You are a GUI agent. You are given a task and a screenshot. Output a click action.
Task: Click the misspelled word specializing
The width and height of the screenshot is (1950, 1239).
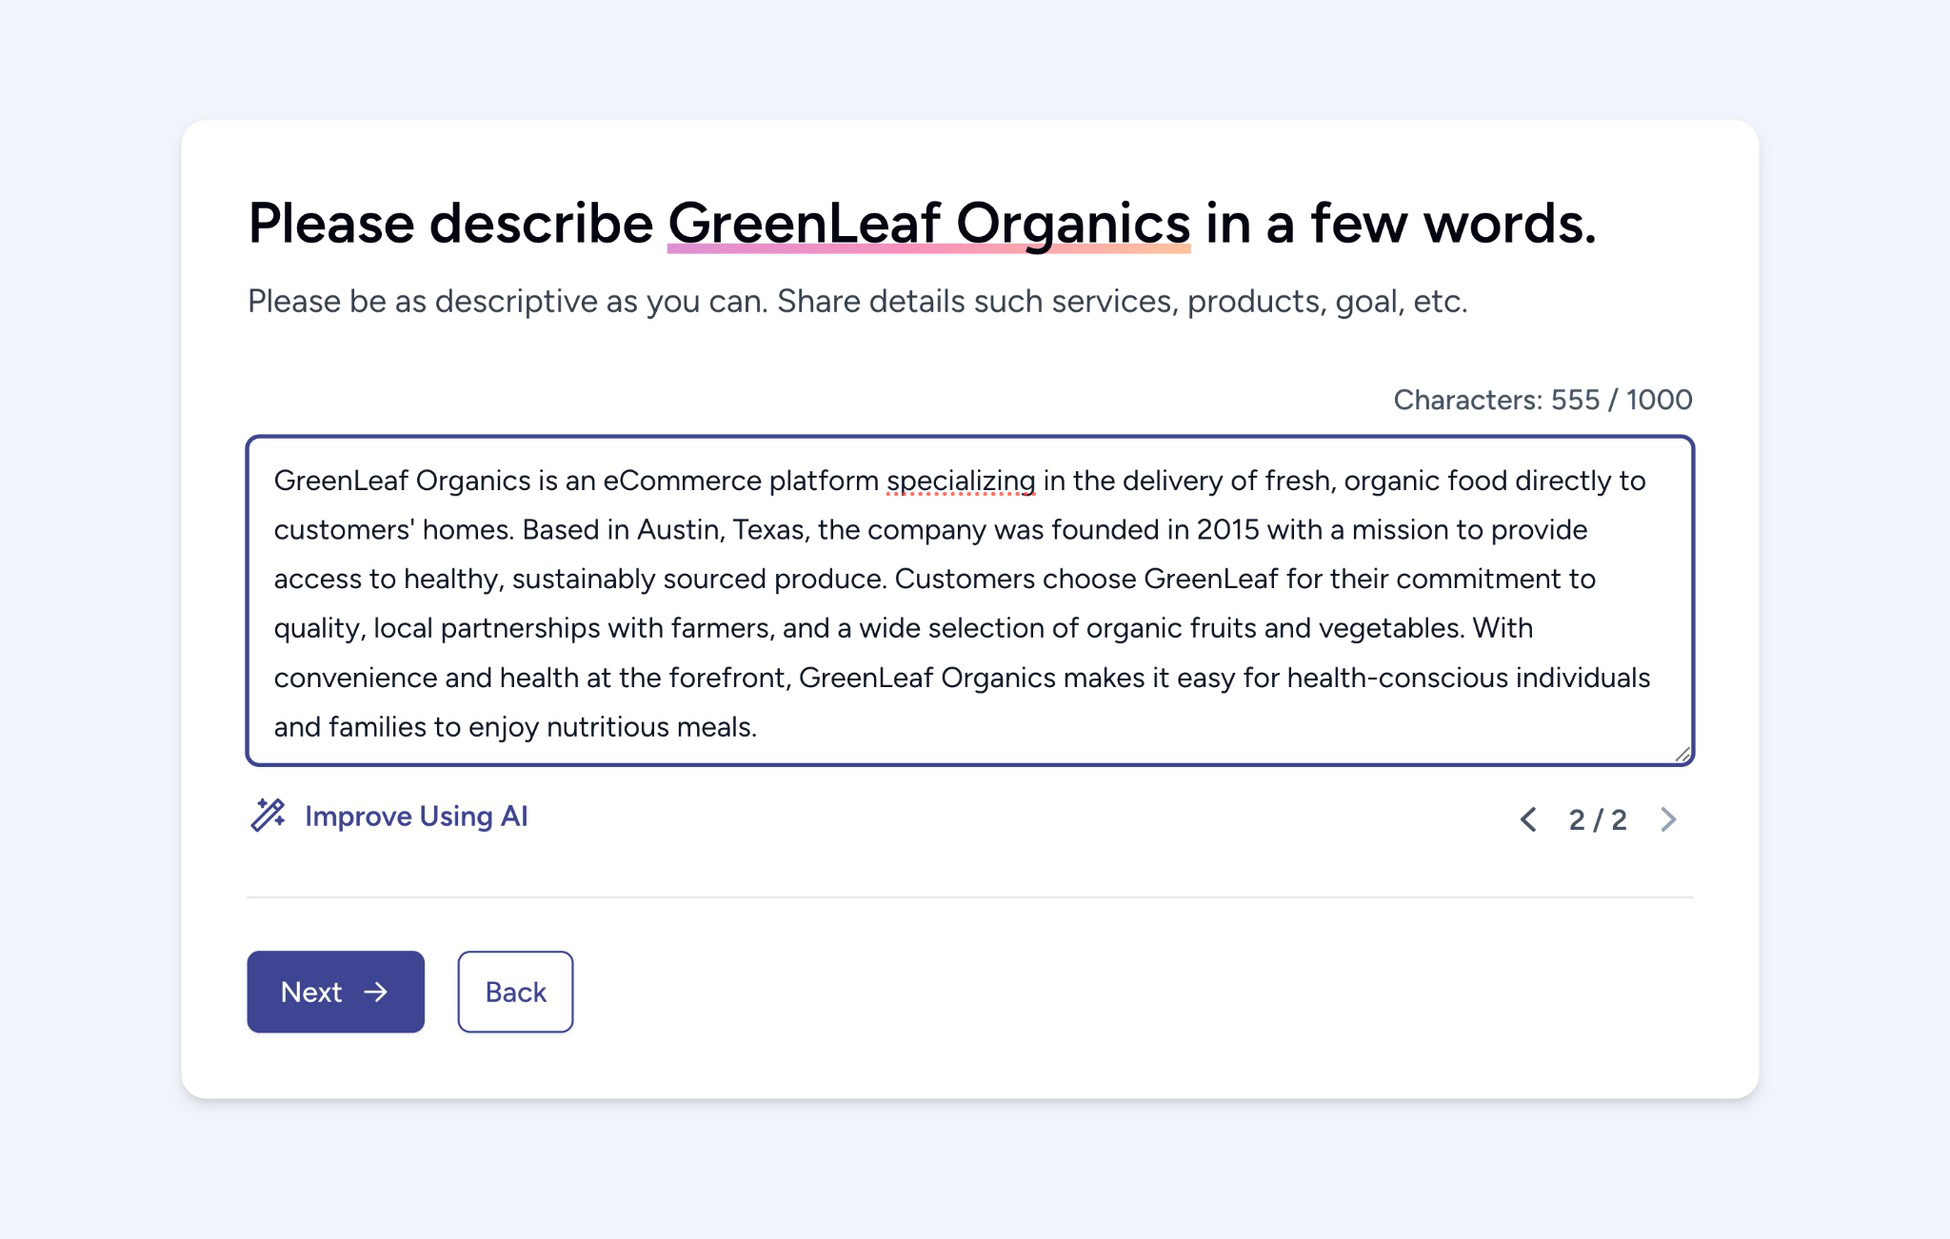click(961, 481)
